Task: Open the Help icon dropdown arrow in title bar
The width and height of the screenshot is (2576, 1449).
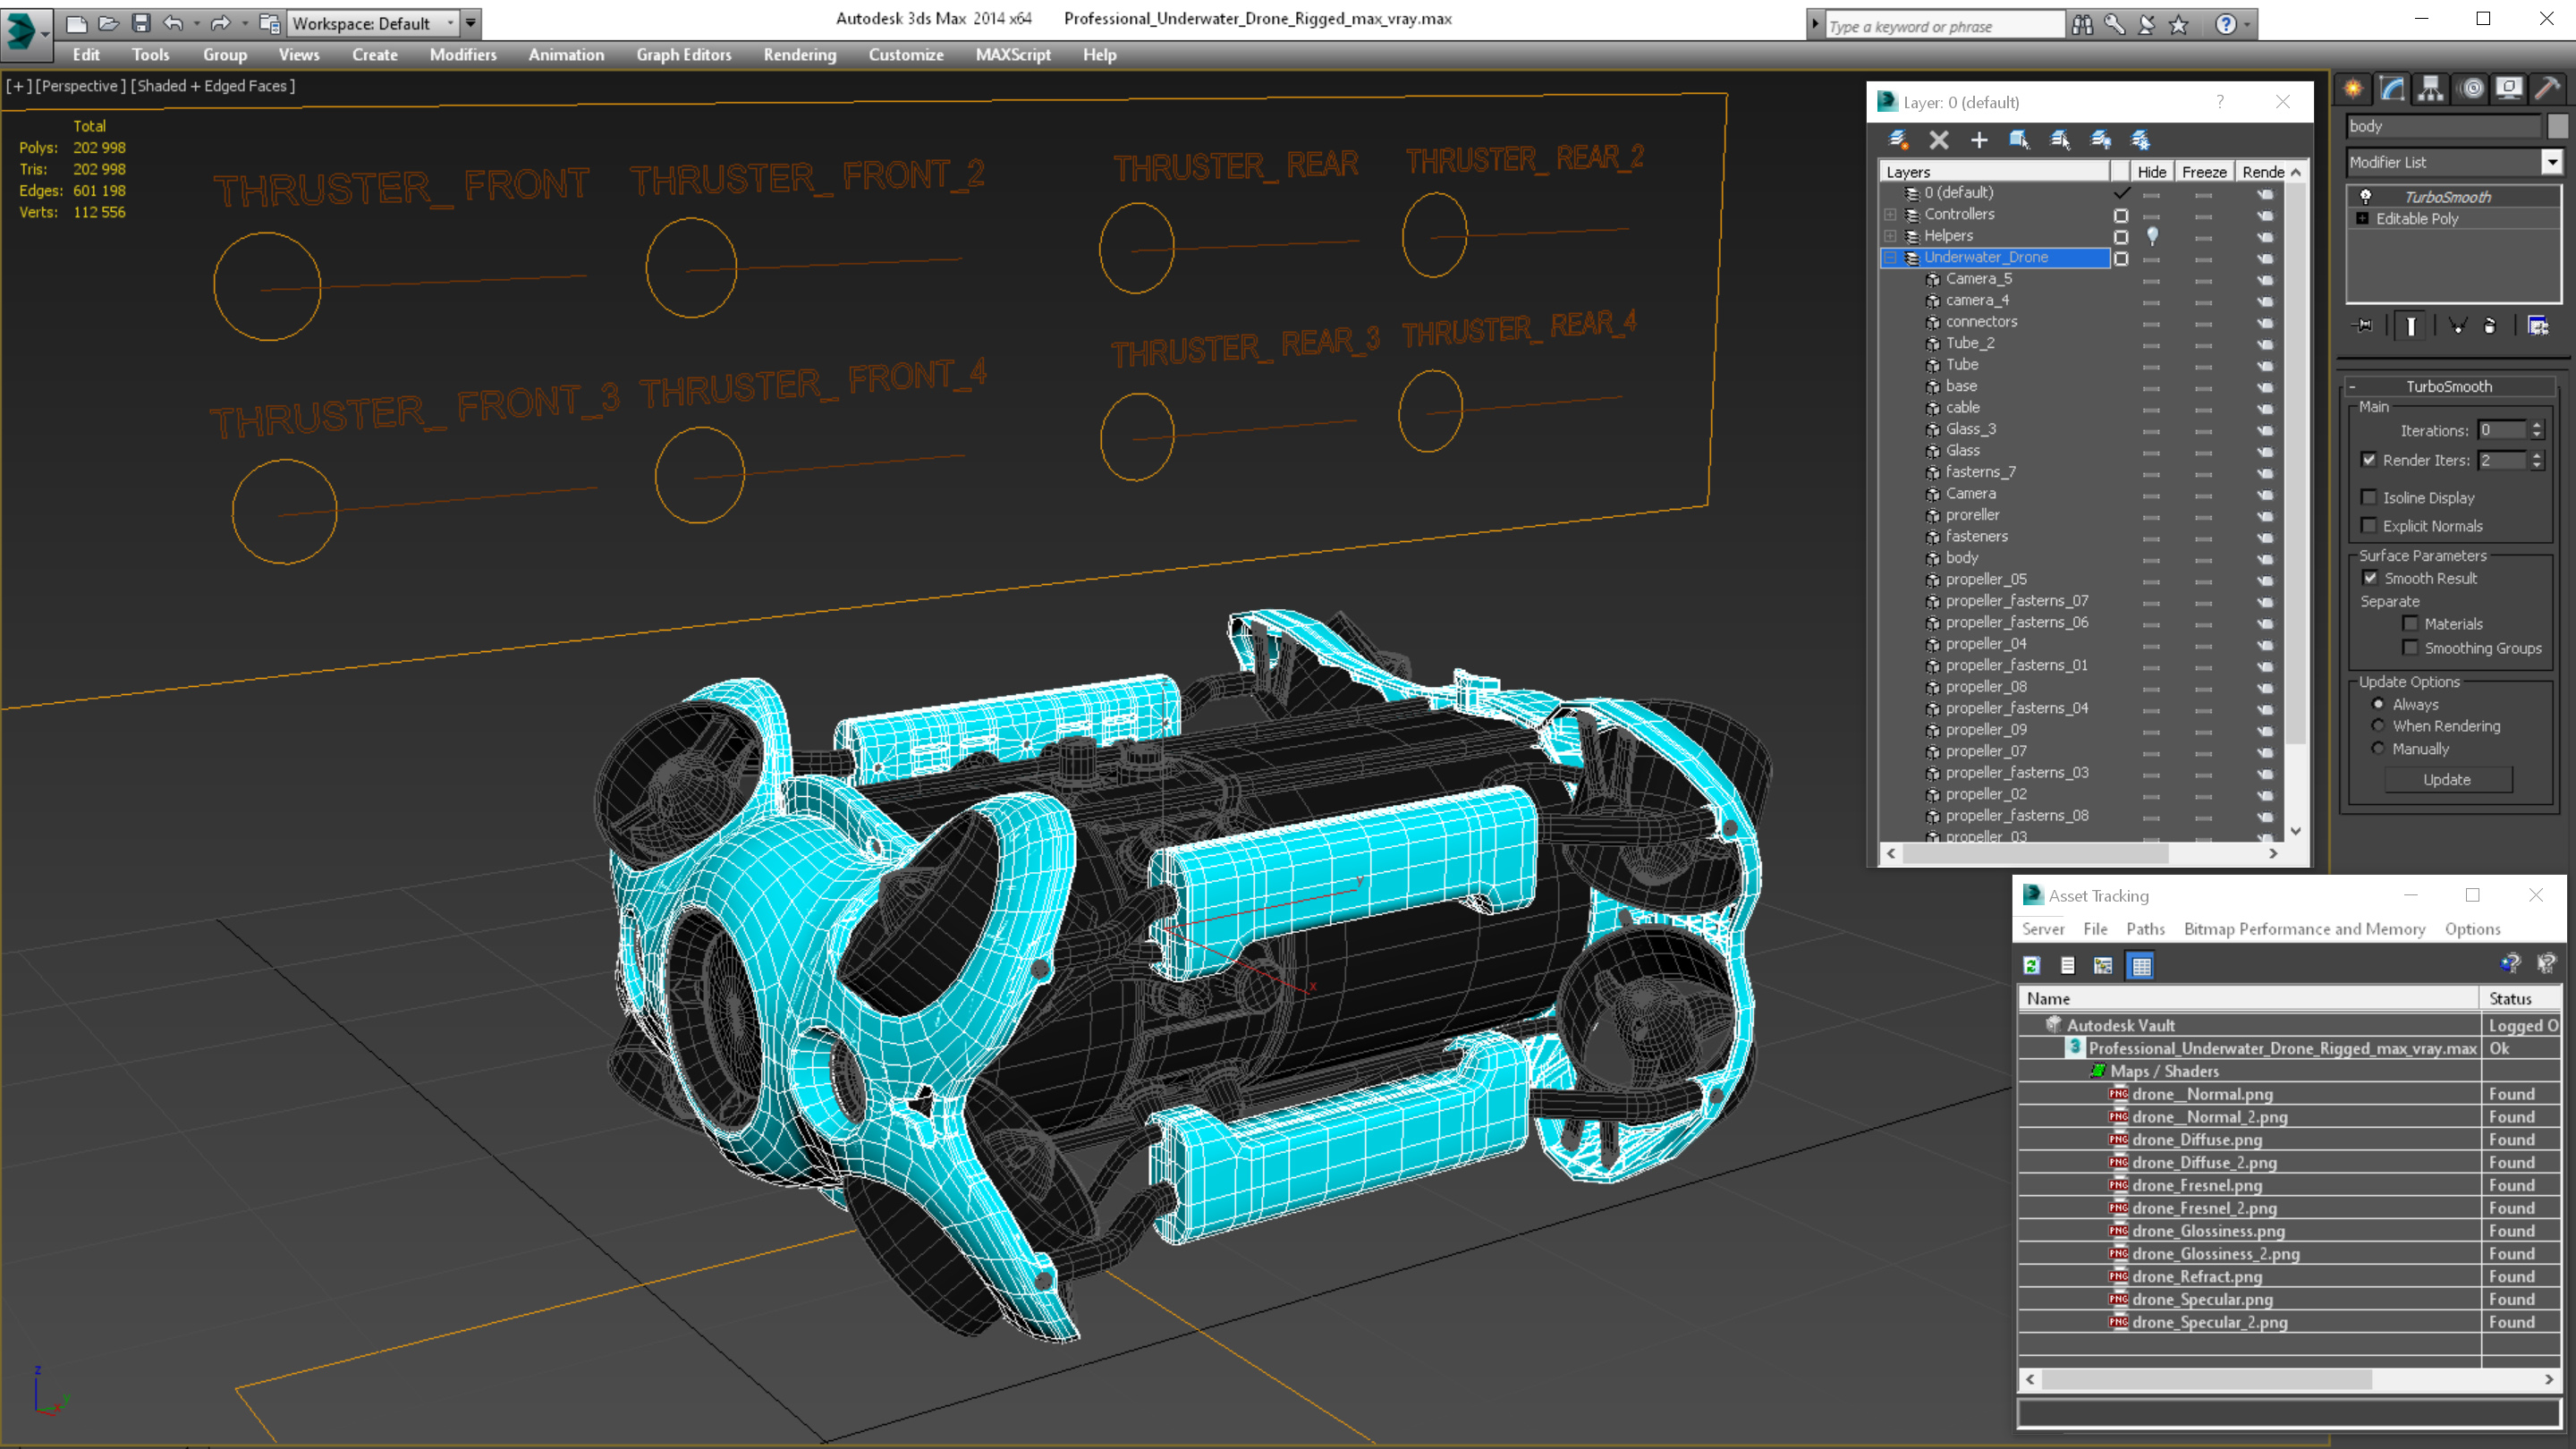Action: tap(2247, 25)
